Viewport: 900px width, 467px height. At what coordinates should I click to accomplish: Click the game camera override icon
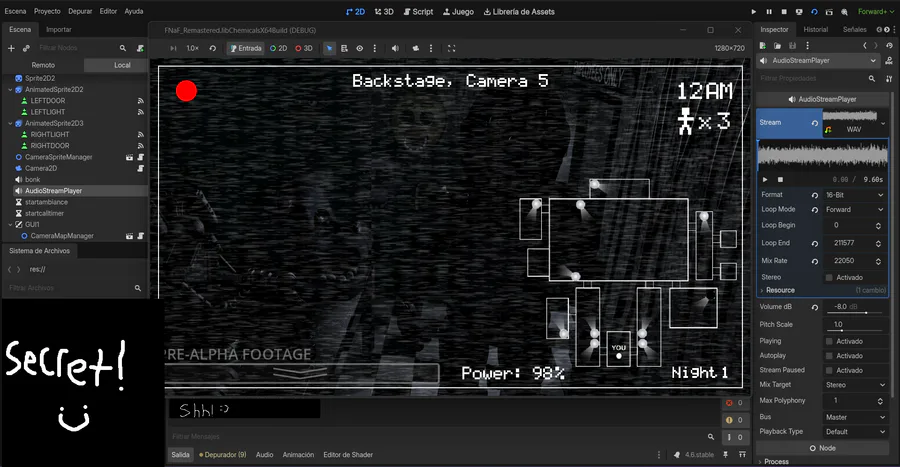pyautogui.click(x=416, y=49)
